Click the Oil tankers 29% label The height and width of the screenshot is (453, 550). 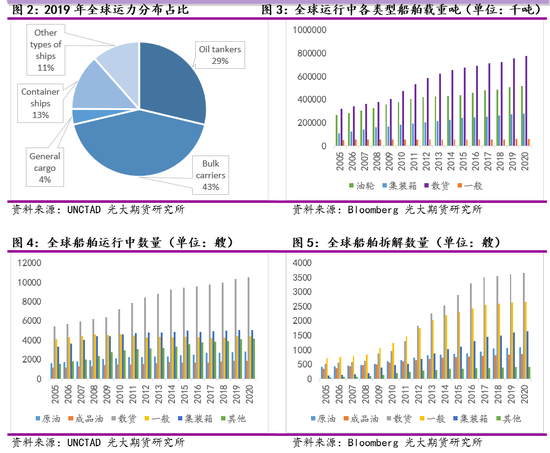click(220, 55)
